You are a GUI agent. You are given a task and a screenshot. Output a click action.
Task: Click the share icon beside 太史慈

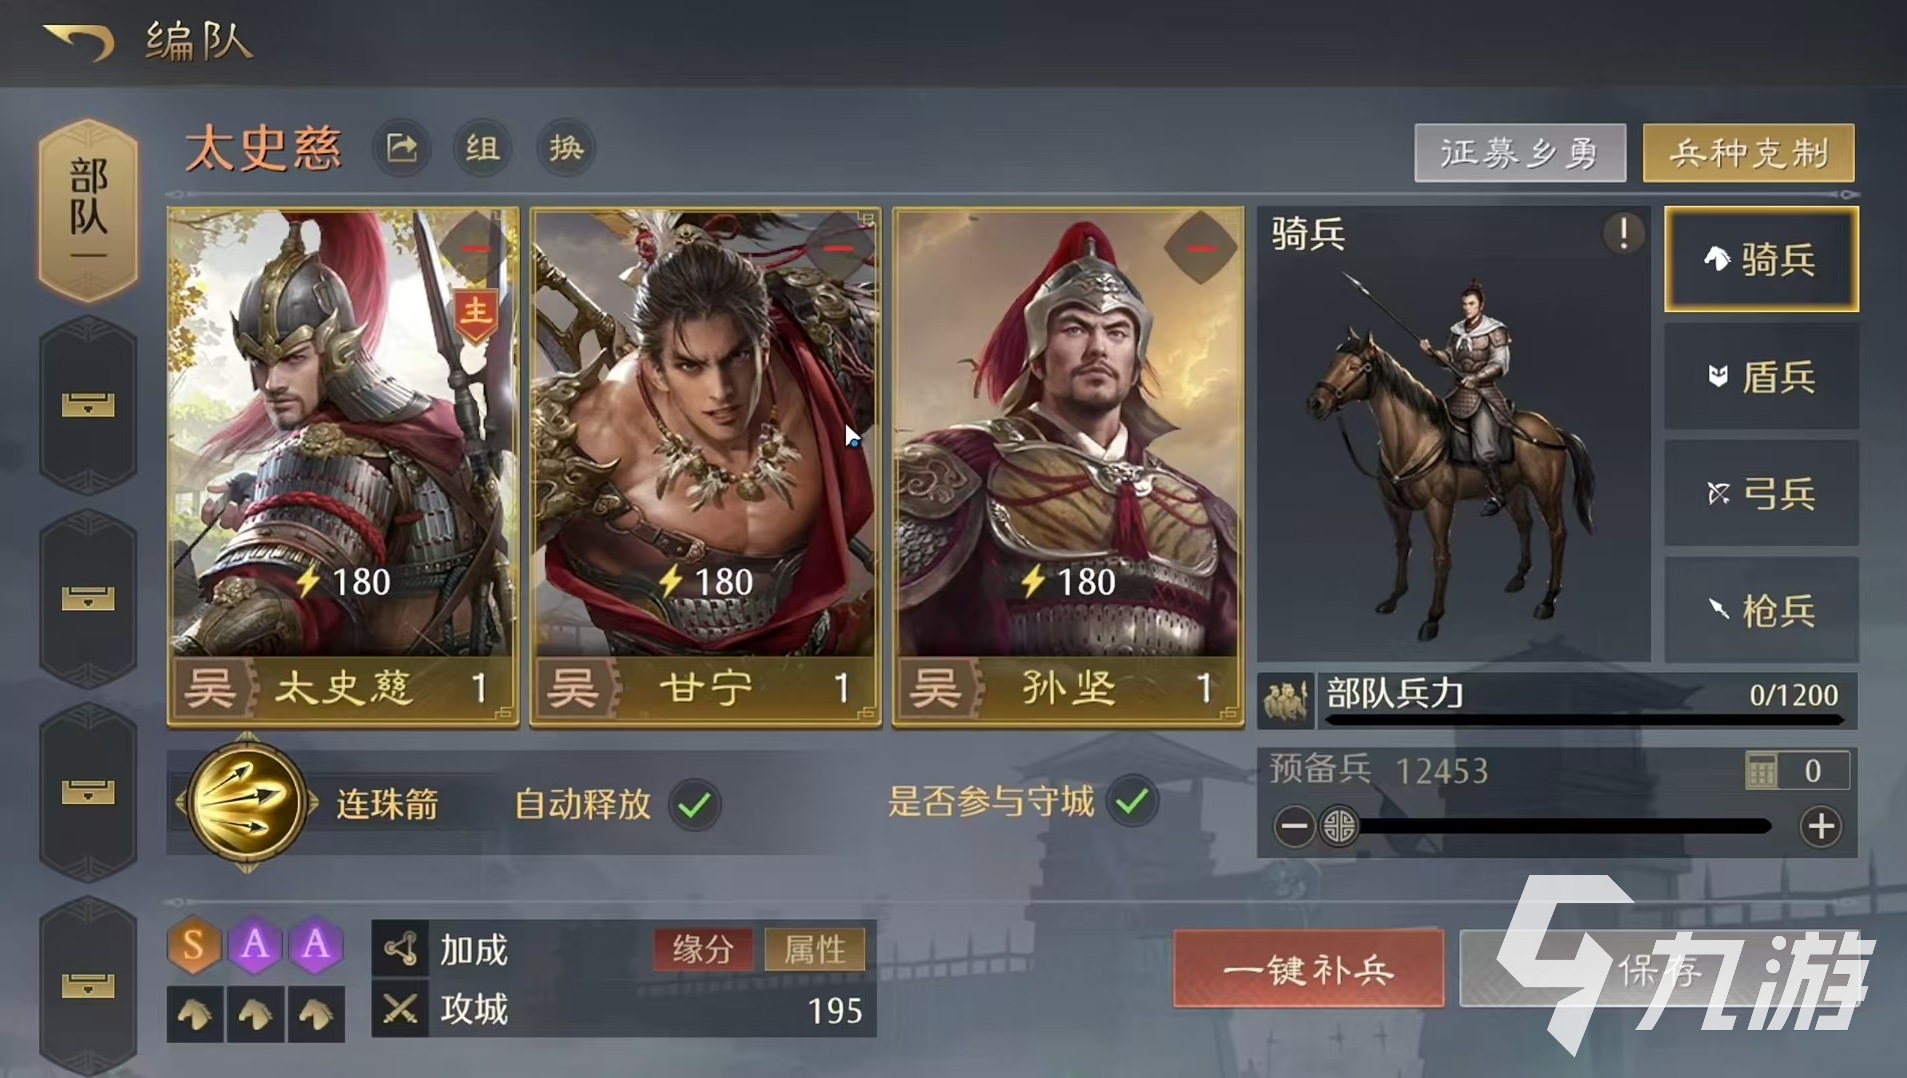pyautogui.click(x=402, y=149)
